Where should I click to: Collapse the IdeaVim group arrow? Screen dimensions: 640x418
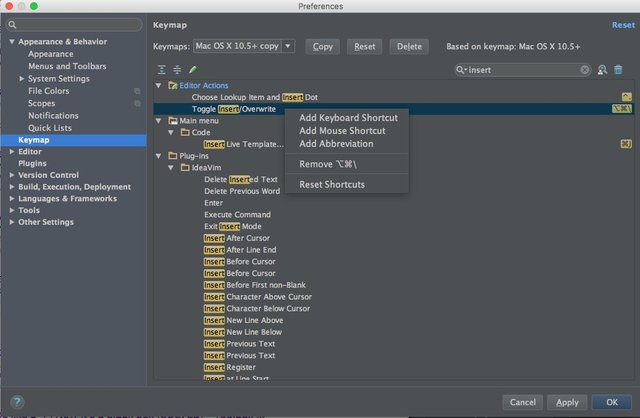[171, 168]
